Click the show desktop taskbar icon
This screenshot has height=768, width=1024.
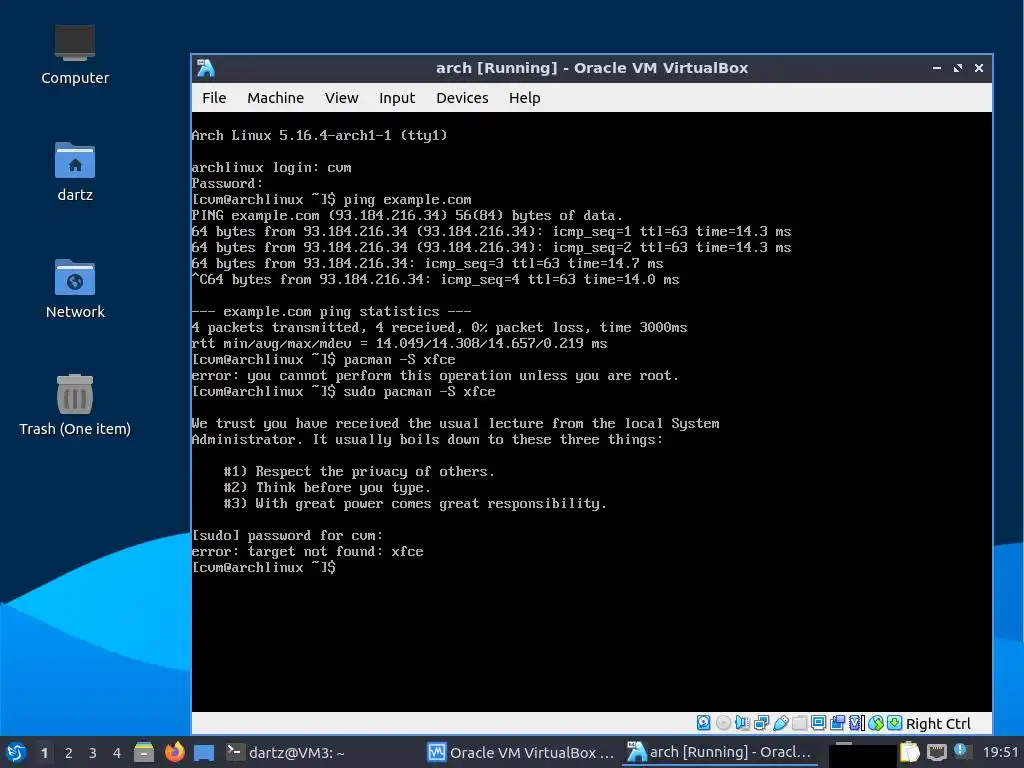click(x=204, y=753)
